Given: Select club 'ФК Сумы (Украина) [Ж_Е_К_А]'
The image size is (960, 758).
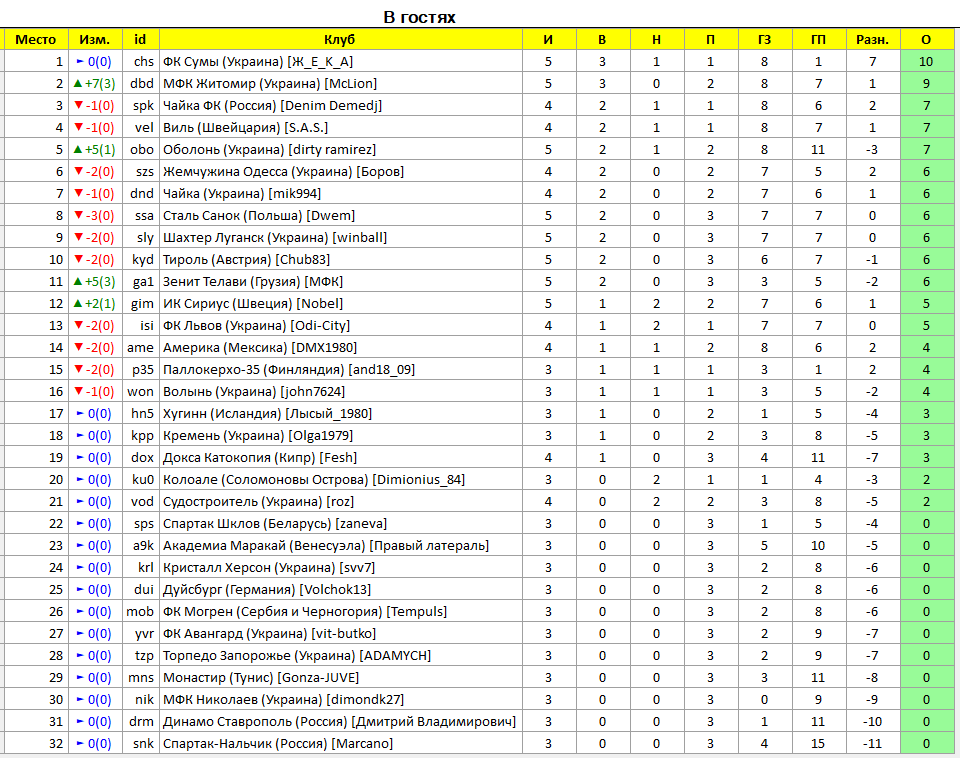Looking at the screenshot, I should tap(258, 62).
